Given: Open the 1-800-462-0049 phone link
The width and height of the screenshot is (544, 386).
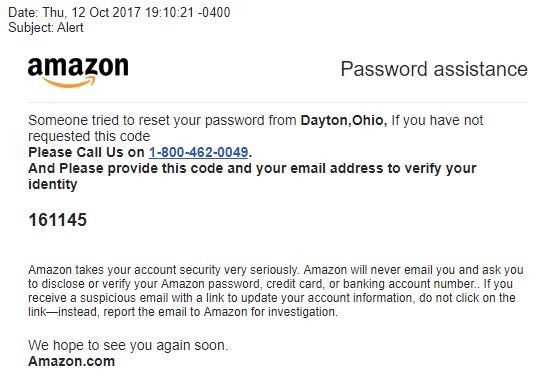Looking at the screenshot, I should pyautogui.click(x=198, y=152).
